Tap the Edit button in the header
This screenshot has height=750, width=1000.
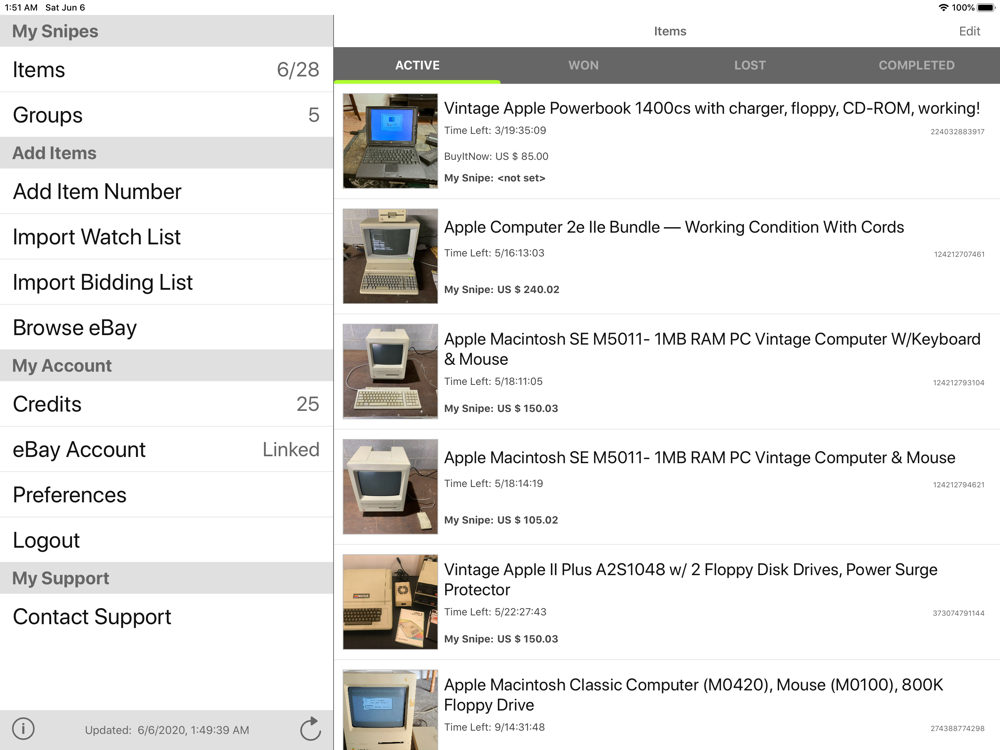(969, 31)
